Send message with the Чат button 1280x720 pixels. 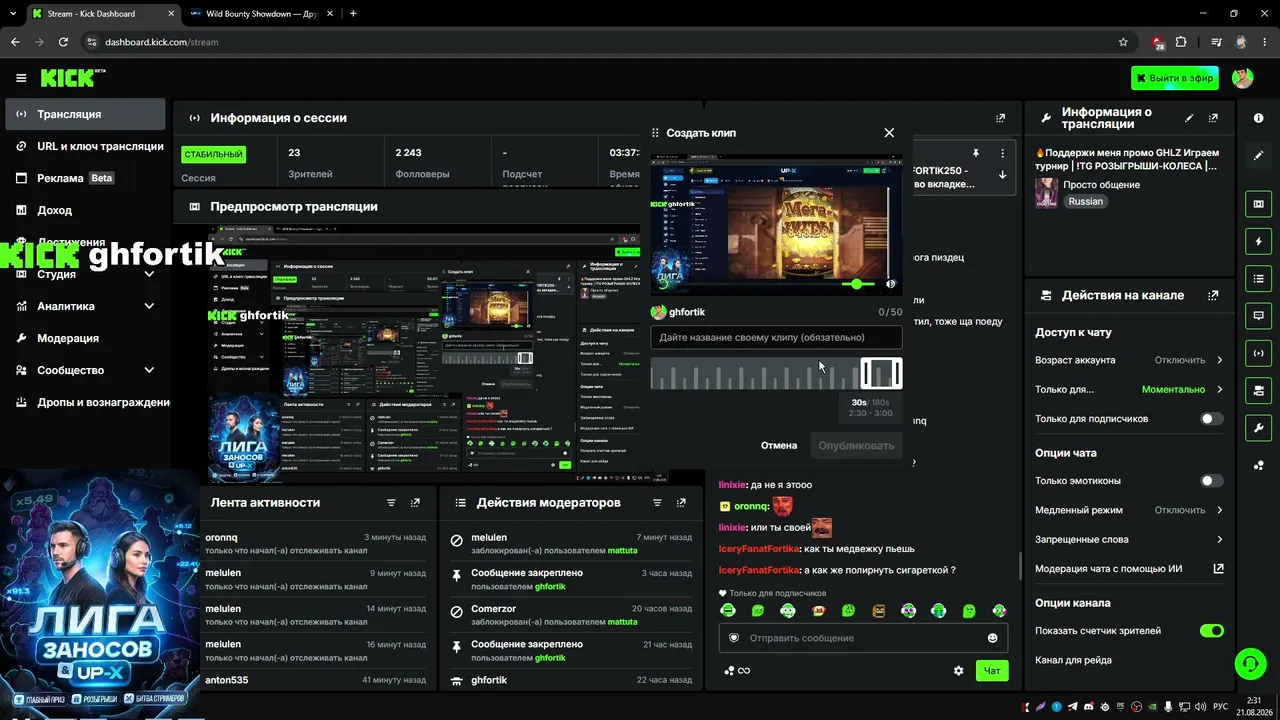tap(992, 671)
